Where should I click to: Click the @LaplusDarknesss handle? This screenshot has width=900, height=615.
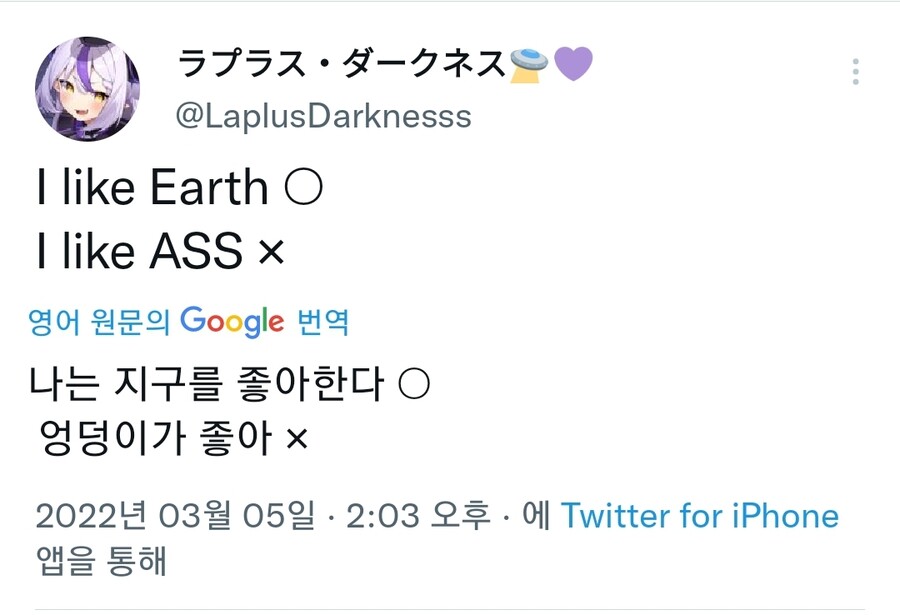[x=323, y=116]
